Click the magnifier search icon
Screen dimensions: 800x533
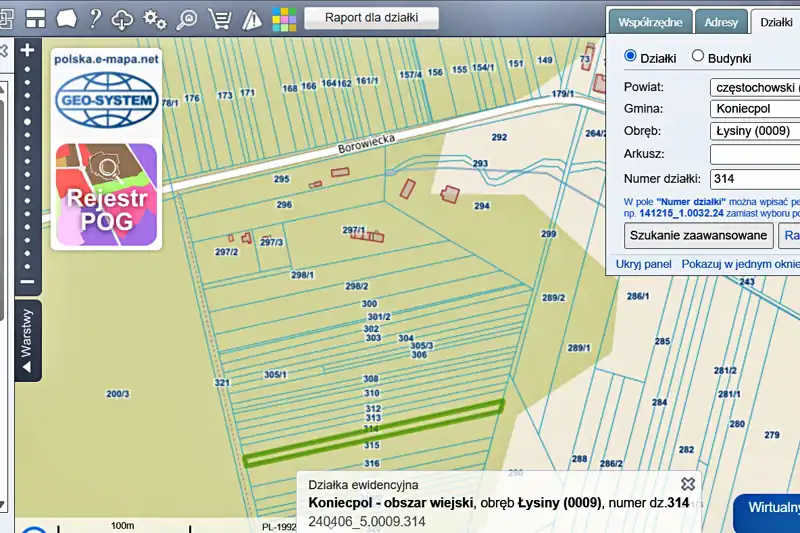[x=187, y=18]
